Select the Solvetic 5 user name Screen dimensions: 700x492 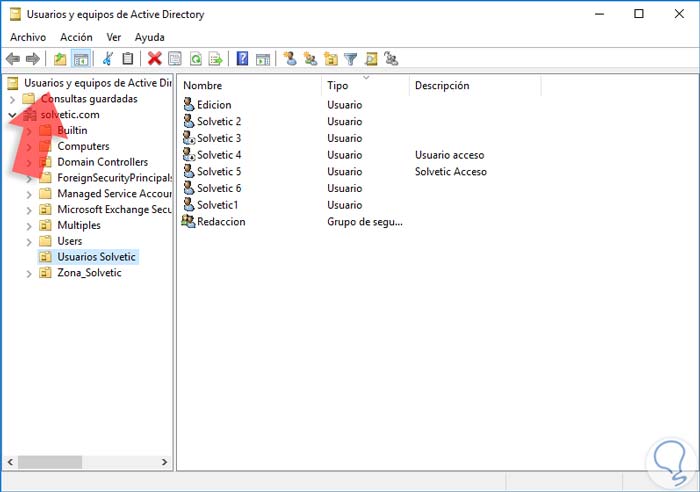point(219,171)
